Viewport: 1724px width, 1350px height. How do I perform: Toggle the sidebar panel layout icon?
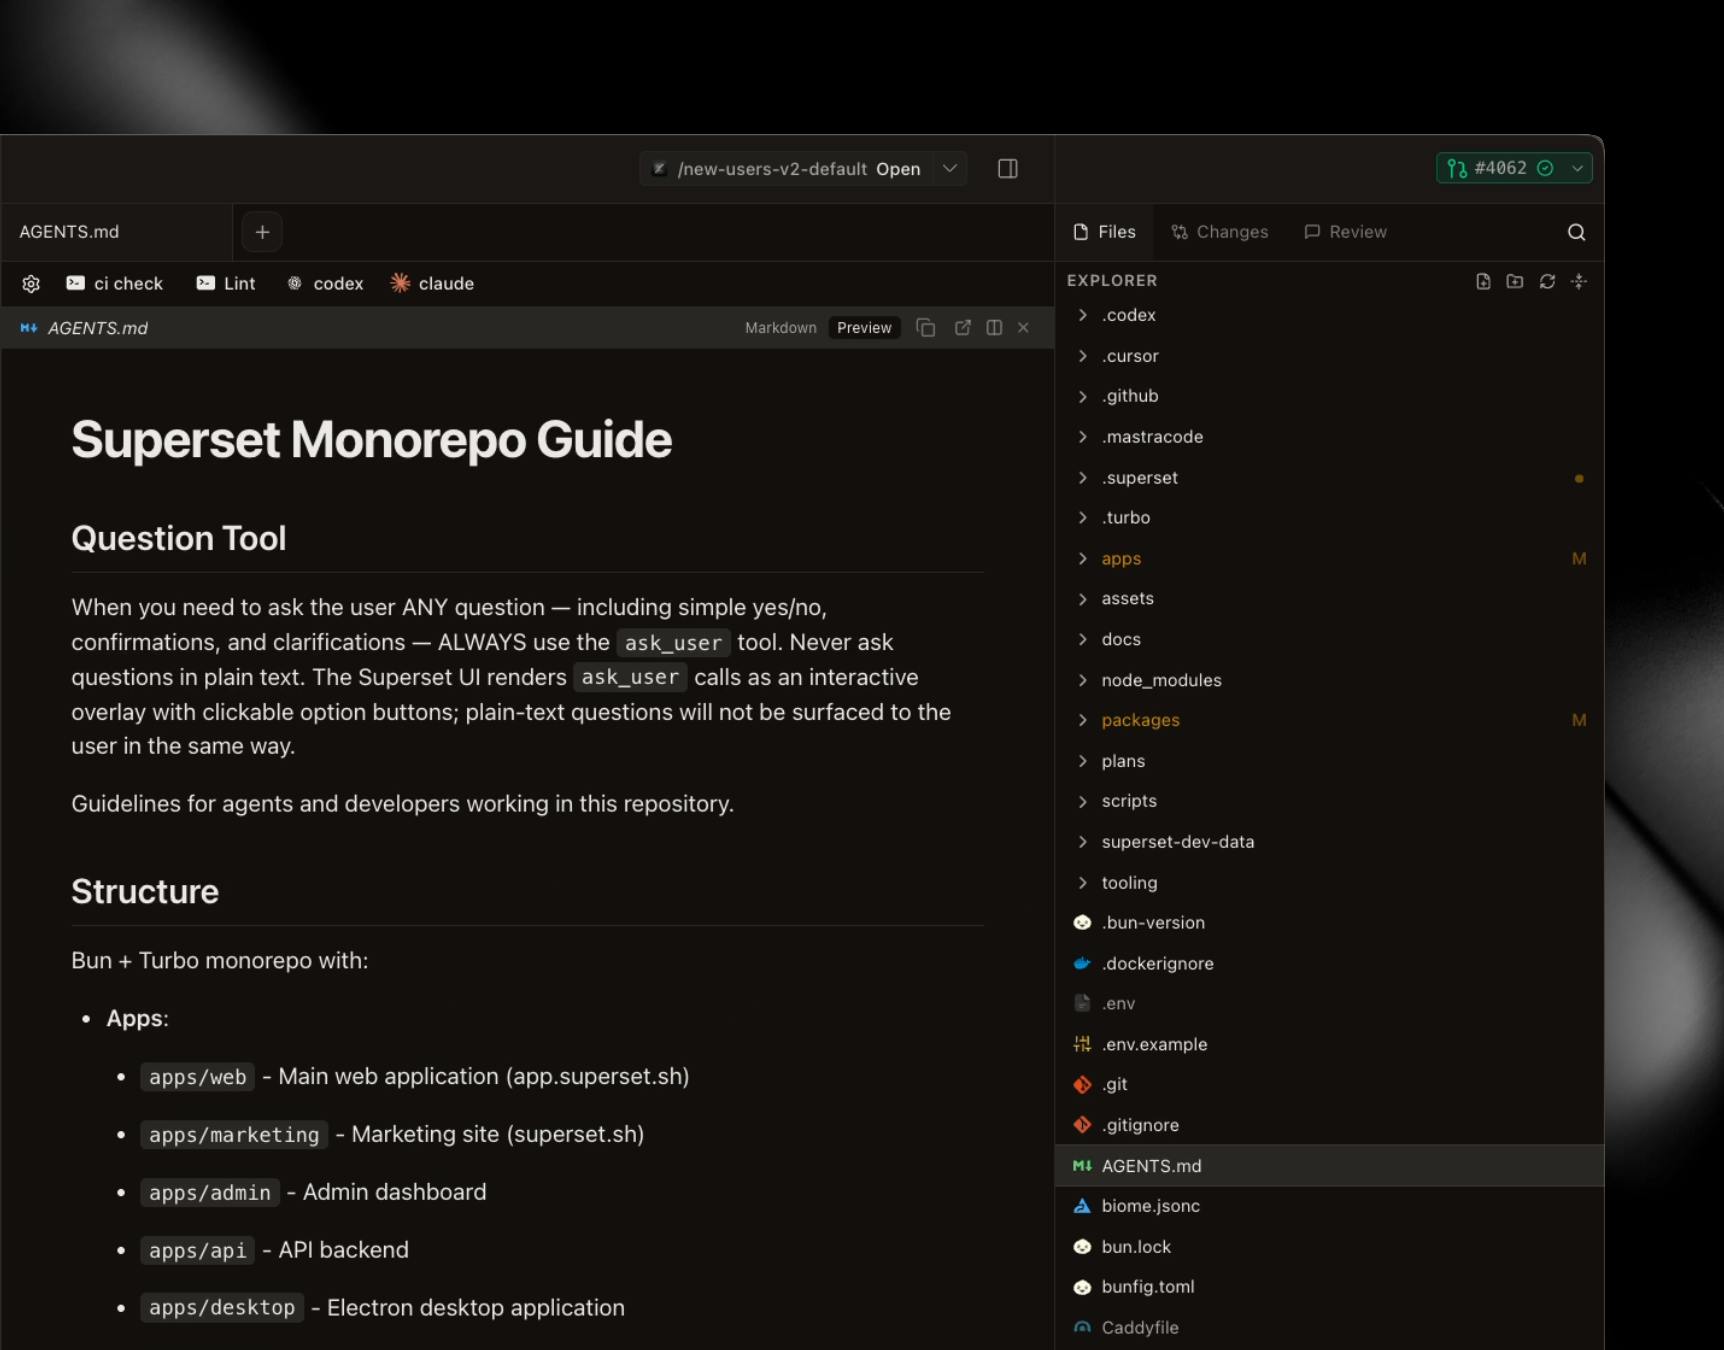click(x=1007, y=169)
